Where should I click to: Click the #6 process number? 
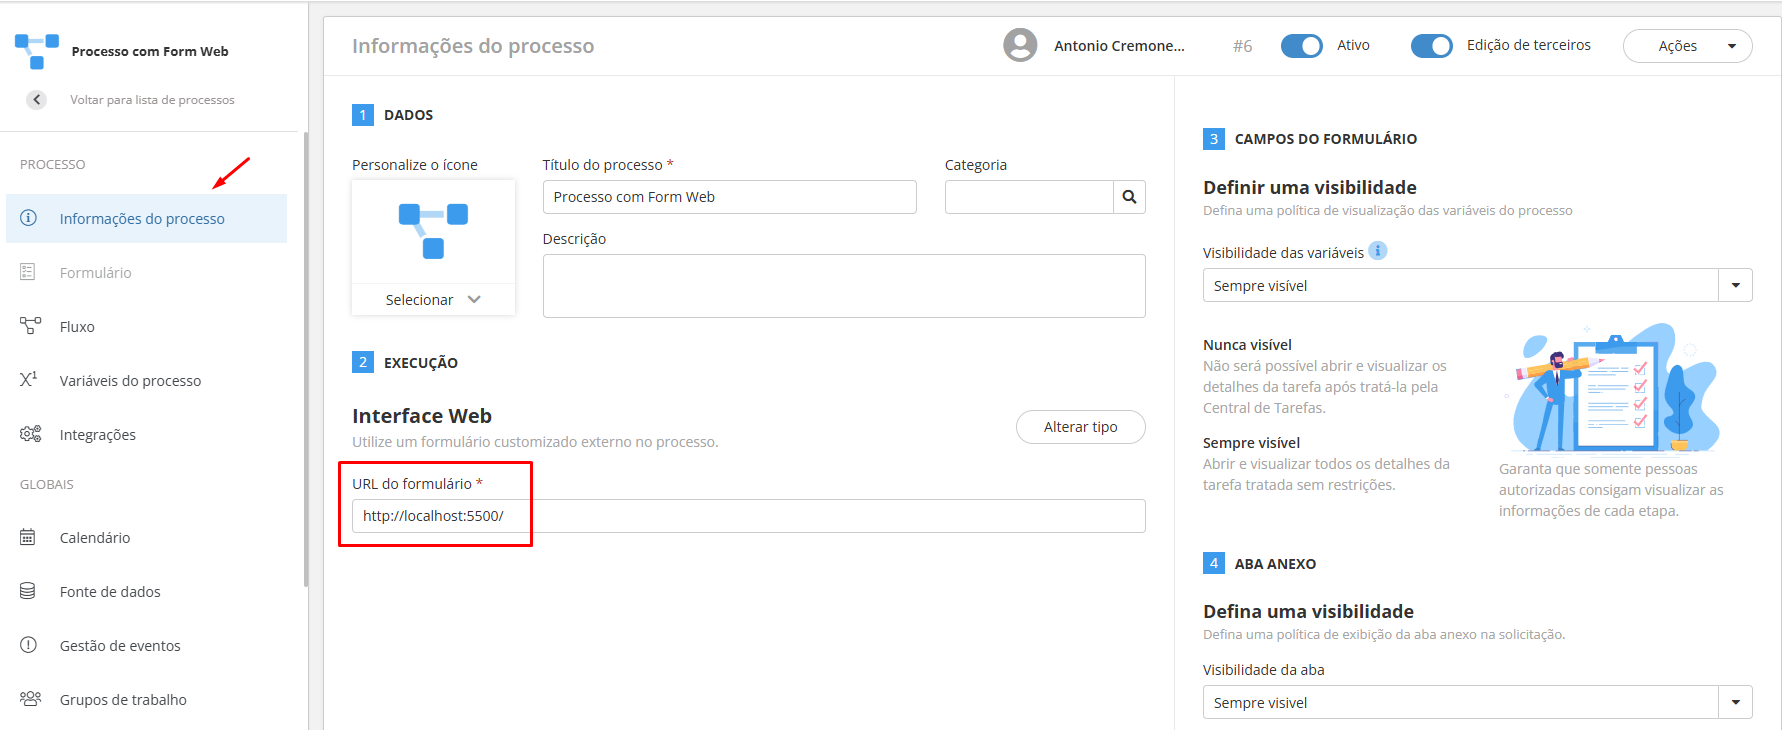[x=1243, y=46]
